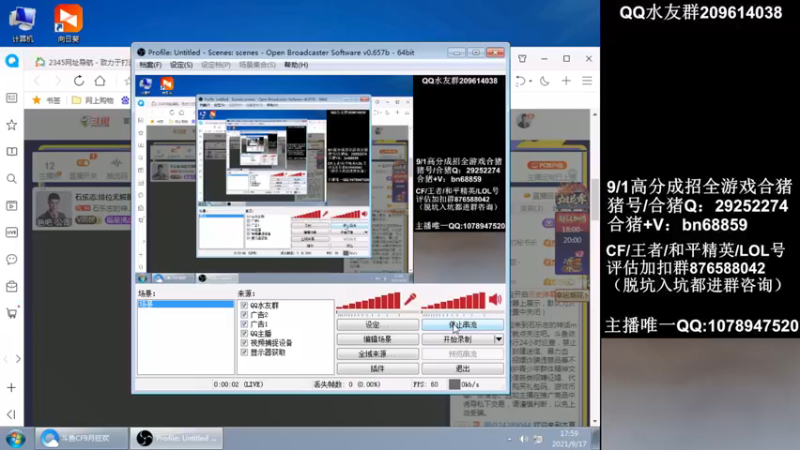
Task: Open the 网上购物 bookmark folder
Action: coord(93,100)
